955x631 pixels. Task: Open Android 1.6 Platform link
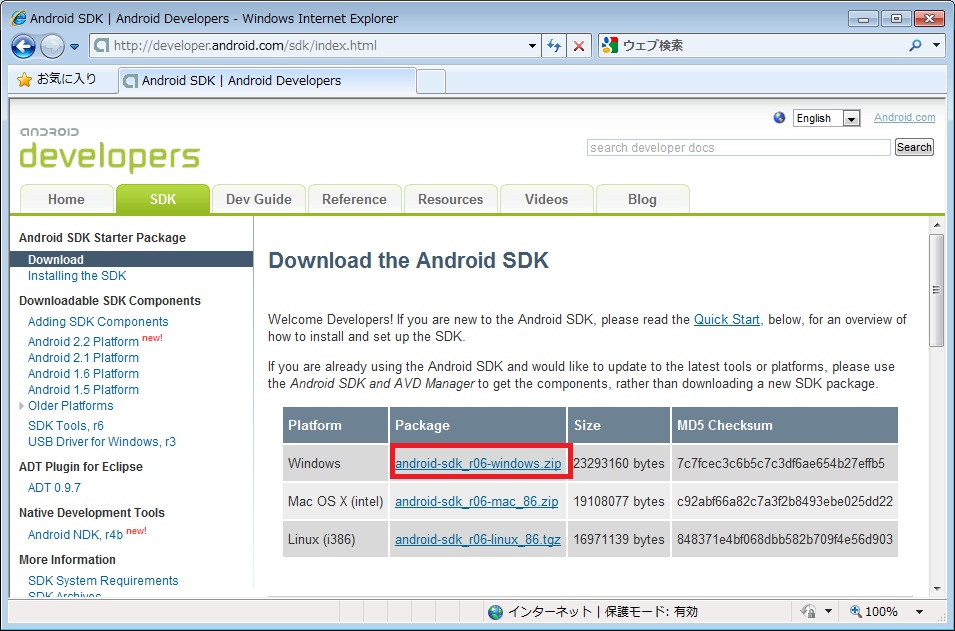[x=83, y=373]
